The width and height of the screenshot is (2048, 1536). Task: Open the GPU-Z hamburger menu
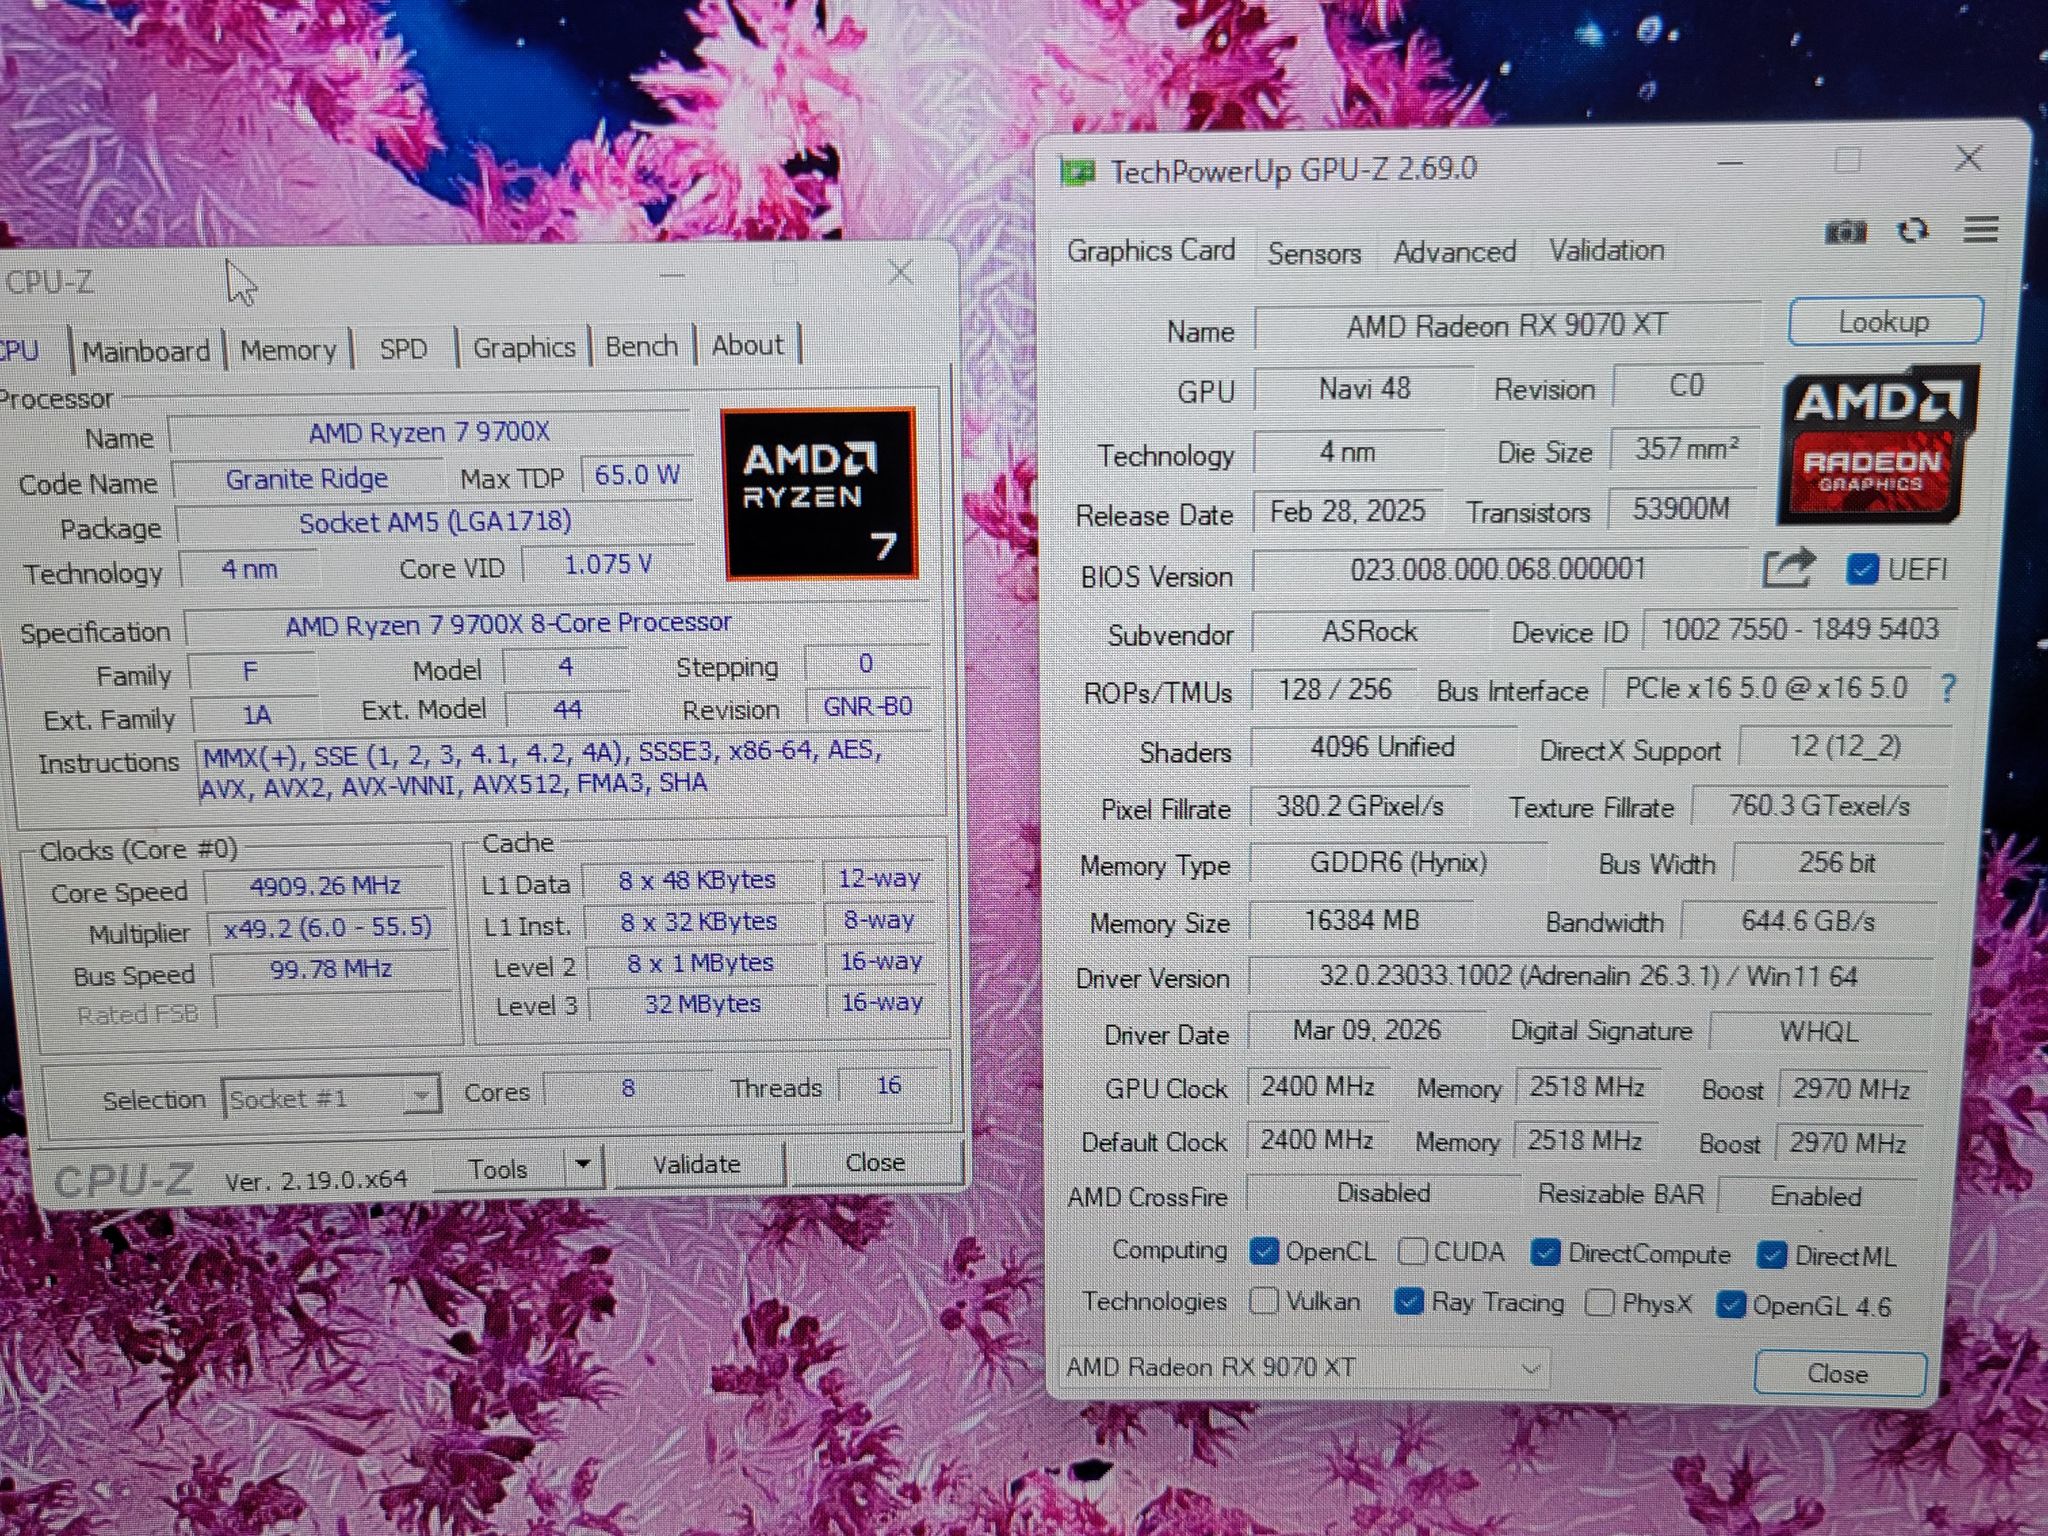[1981, 229]
